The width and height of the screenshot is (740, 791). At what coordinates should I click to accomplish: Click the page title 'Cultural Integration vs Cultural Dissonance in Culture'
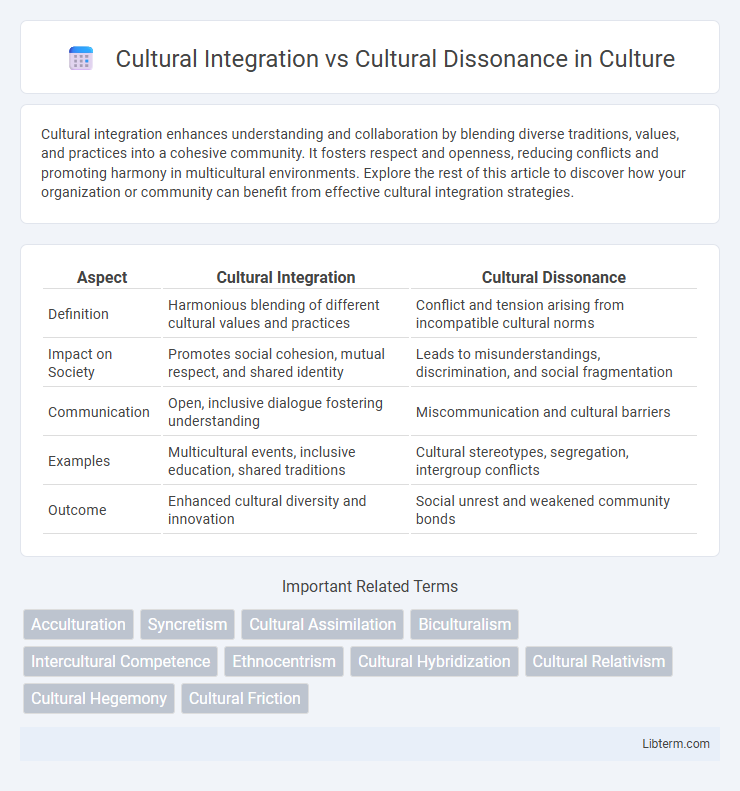point(395,59)
